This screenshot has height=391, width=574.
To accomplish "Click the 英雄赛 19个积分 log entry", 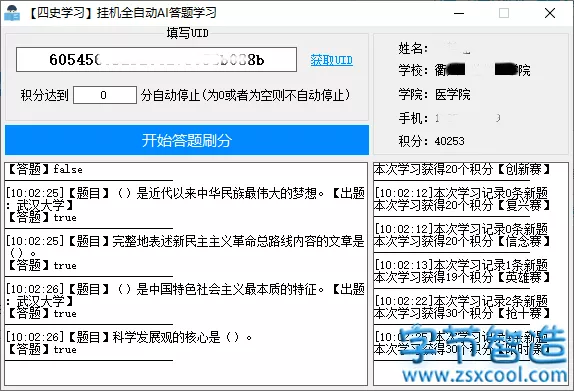I will pyautogui.click(x=462, y=277).
